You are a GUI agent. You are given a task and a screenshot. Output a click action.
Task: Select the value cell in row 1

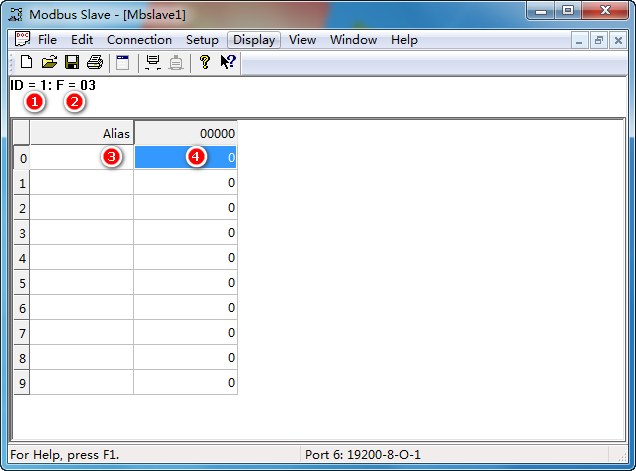[x=185, y=182]
